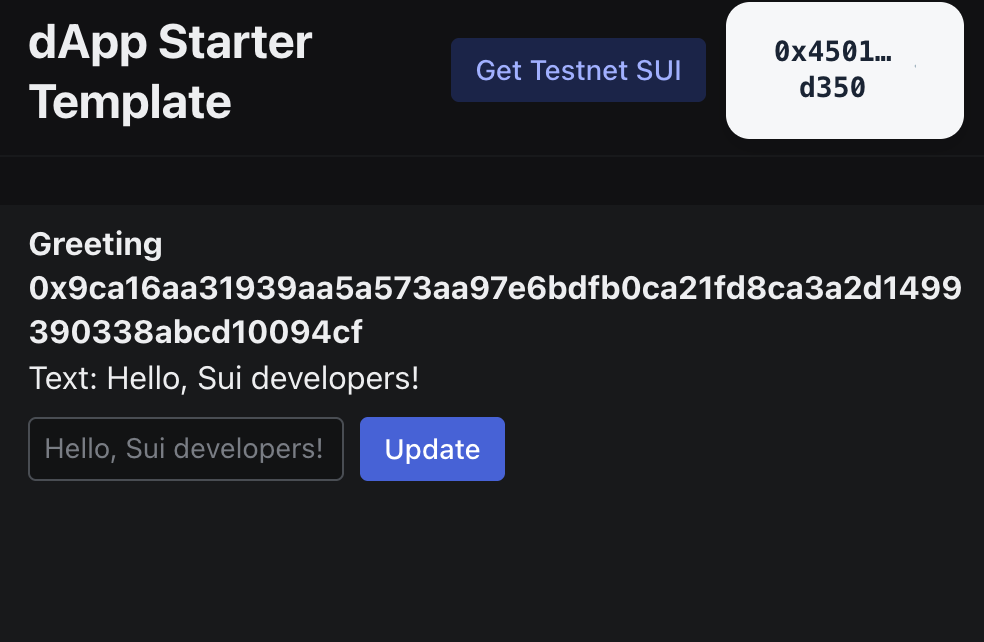Screen dimensions: 984x642
Task: Focus the greeting text input field
Action: (x=186, y=449)
